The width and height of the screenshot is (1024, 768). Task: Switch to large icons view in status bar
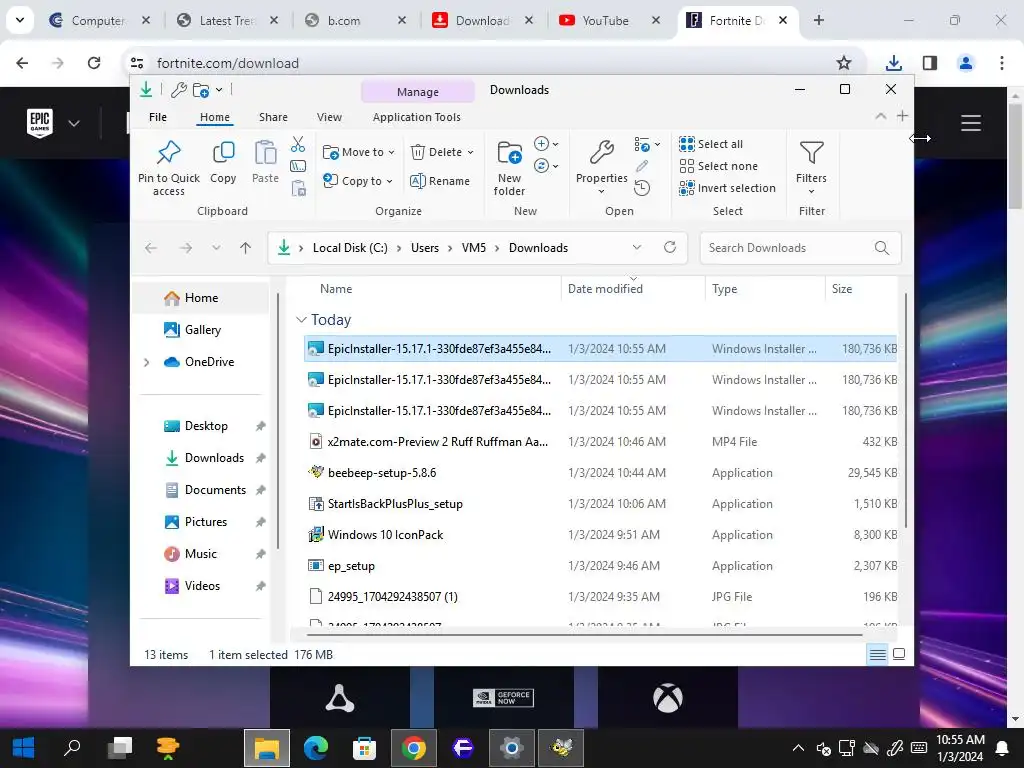pyautogui.click(x=899, y=654)
